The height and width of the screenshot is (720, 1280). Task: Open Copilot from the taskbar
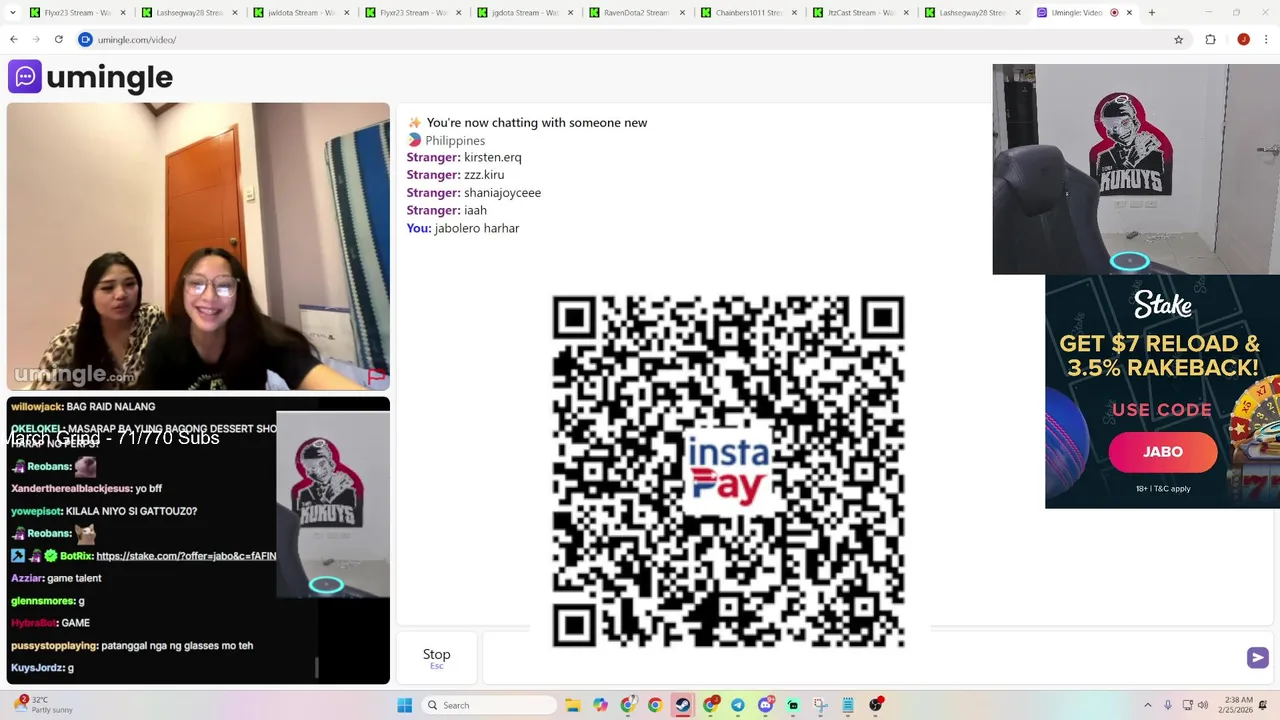pos(600,705)
